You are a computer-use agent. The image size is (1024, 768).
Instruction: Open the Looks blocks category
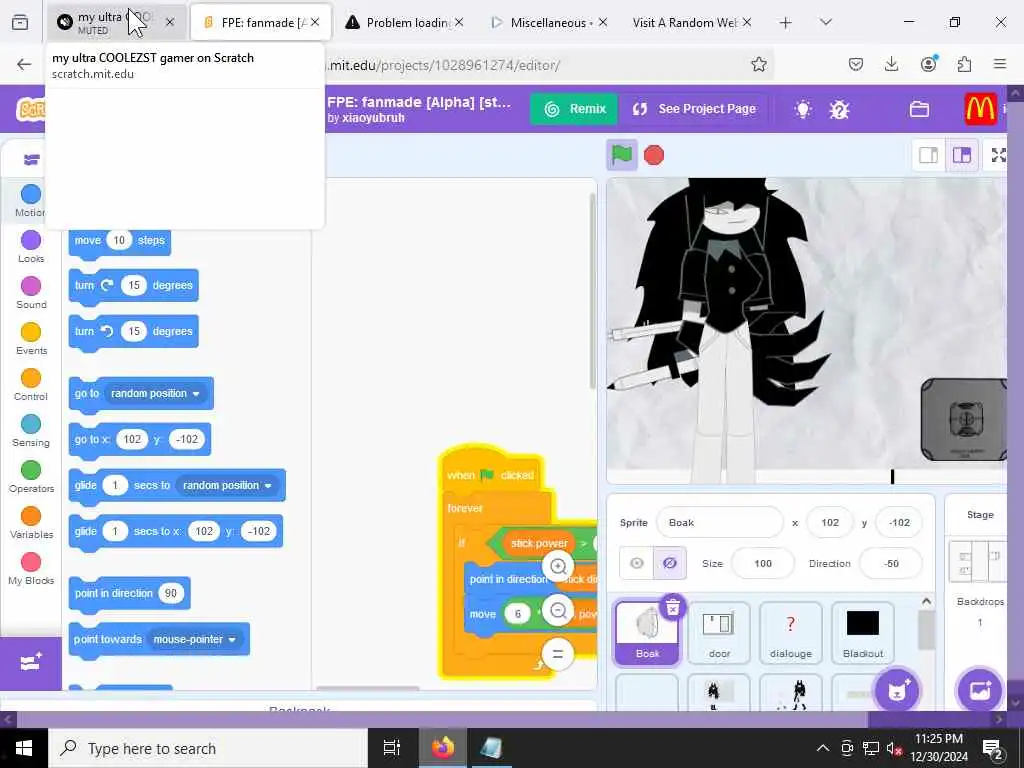pyautogui.click(x=31, y=247)
